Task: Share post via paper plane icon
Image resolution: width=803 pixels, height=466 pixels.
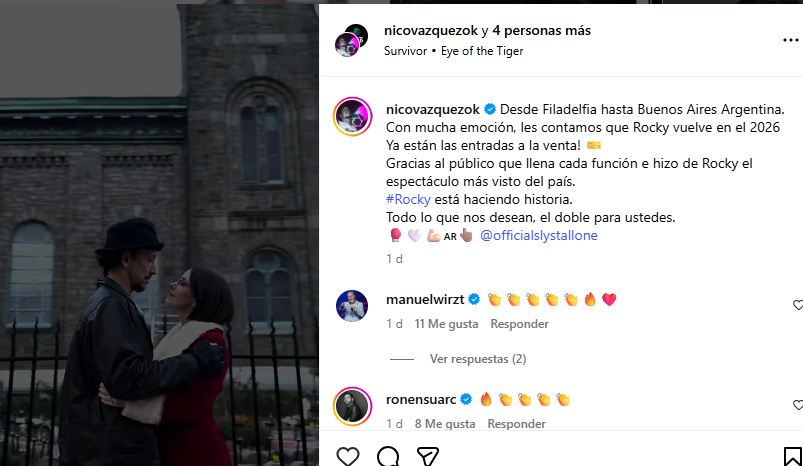Action: (428, 456)
